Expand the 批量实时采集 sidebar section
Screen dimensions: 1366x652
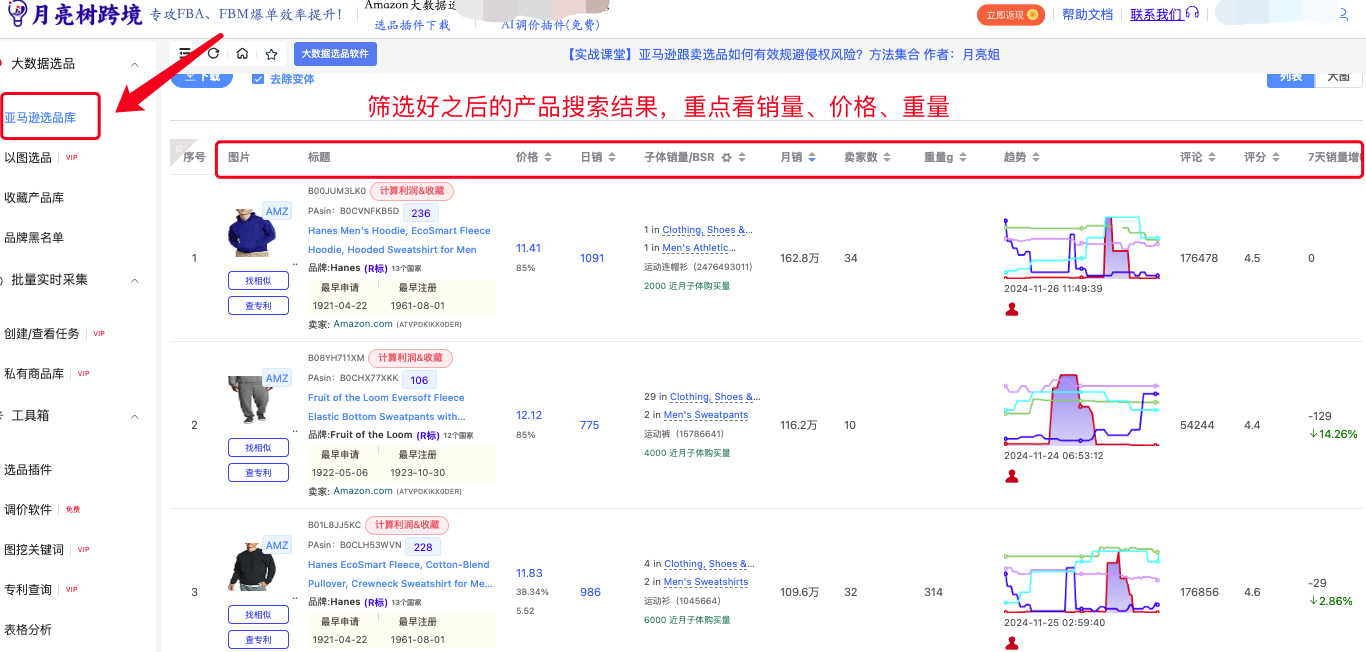point(135,281)
